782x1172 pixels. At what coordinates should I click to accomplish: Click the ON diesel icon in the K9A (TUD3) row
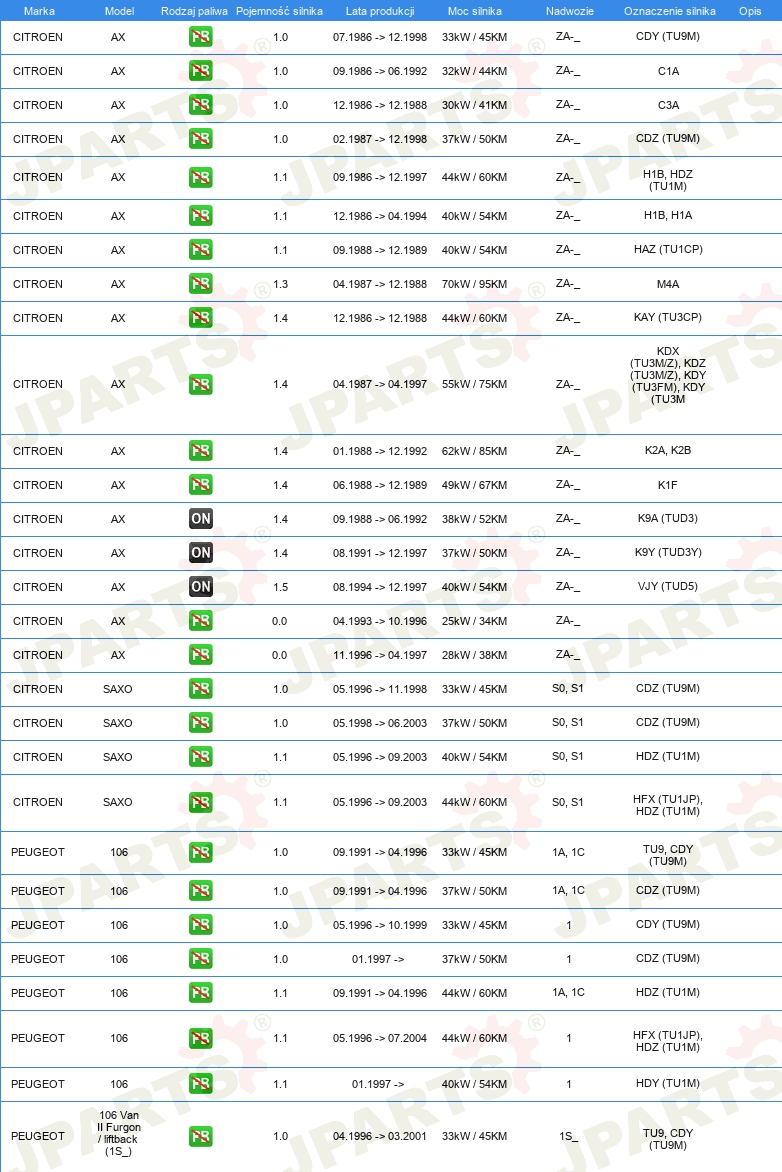[200, 519]
